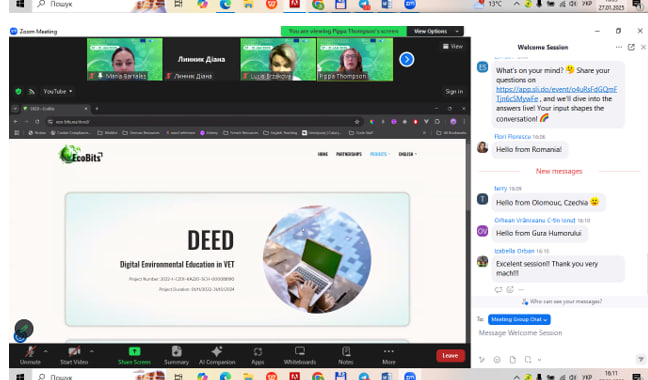Viewport: 648px width, 380px height.
Task: Open the Meeting Group Chat recipient dropdown
Action: [519, 319]
